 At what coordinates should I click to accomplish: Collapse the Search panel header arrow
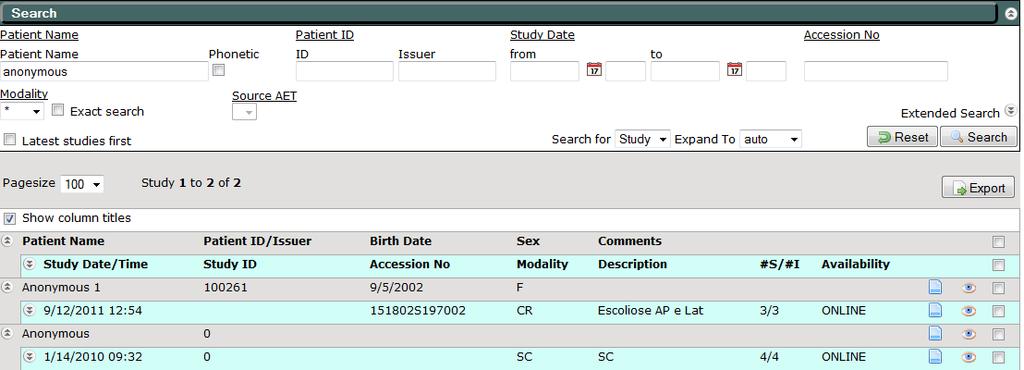(1010, 13)
